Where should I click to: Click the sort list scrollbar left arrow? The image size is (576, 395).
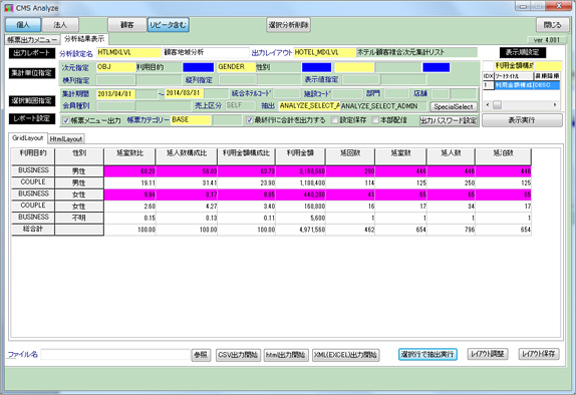(487, 105)
